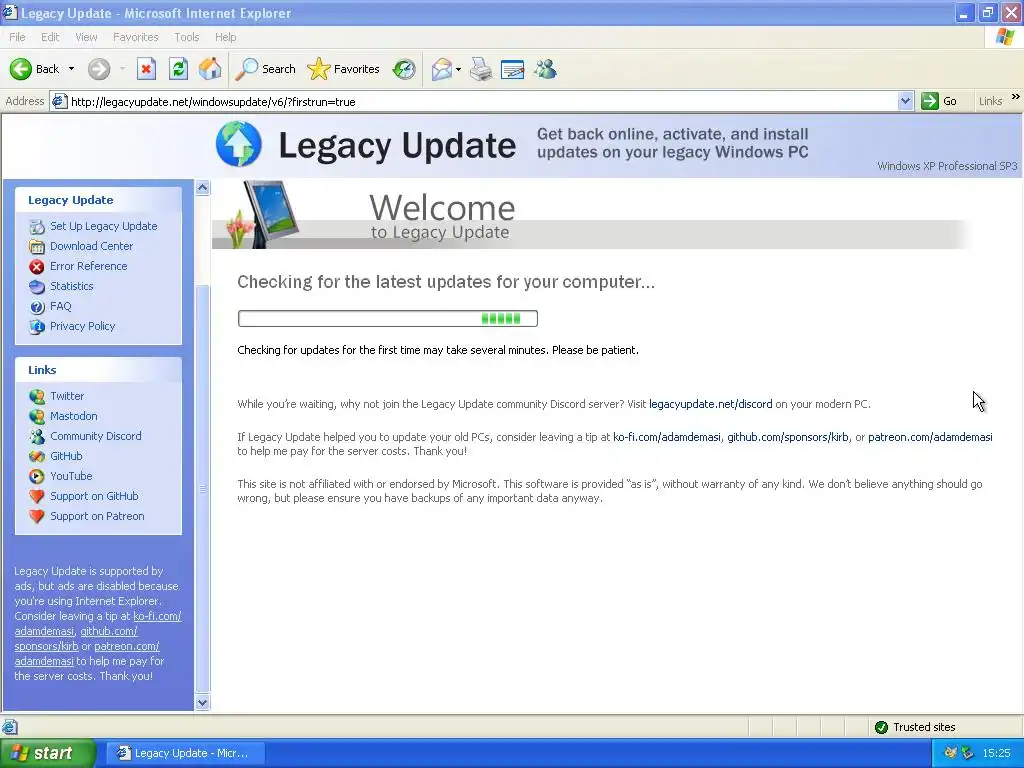The width and height of the screenshot is (1024, 768).
Task: Expand the Links toolbar chevron
Action: (x=1015, y=97)
